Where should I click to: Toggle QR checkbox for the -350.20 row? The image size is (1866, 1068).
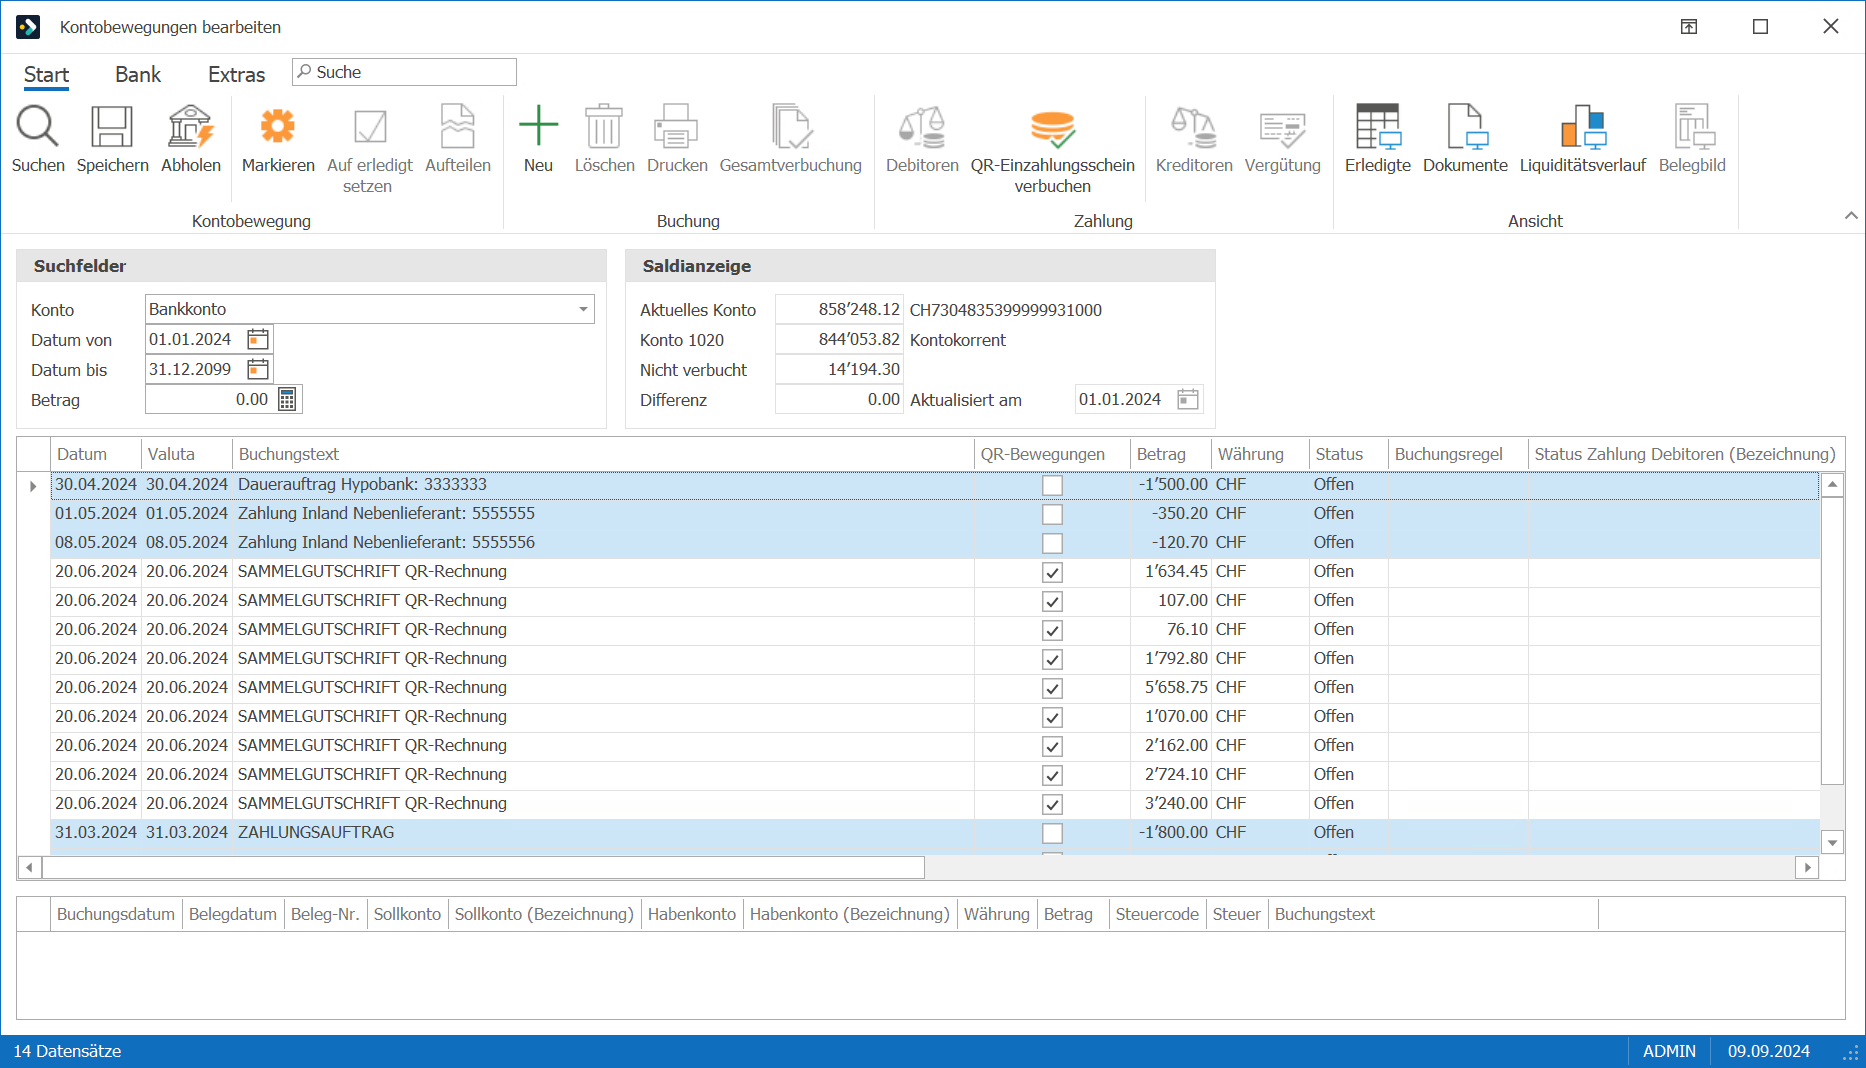click(x=1052, y=514)
